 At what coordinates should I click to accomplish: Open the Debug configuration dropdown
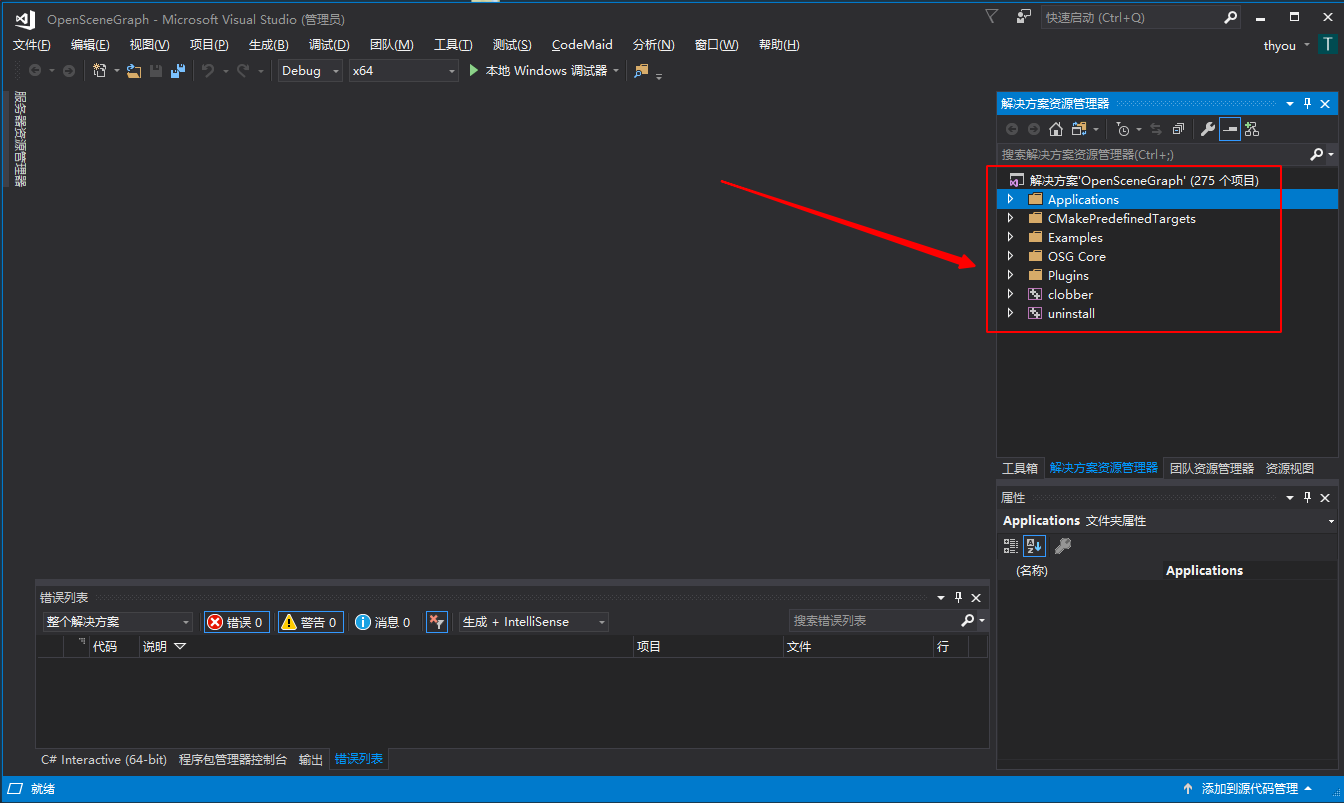[x=310, y=71]
